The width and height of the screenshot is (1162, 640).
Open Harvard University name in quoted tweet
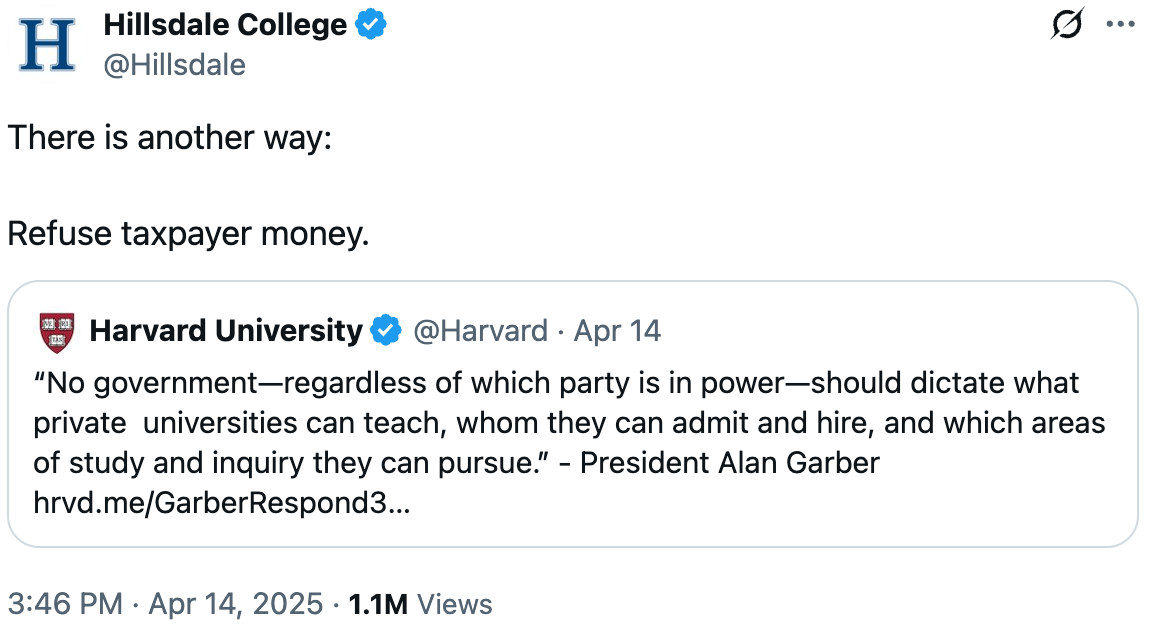tap(226, 330)
